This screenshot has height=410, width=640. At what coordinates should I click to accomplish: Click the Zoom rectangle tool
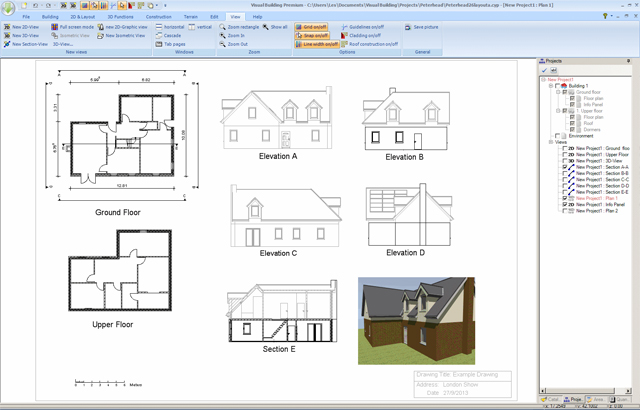click(240, 27)
